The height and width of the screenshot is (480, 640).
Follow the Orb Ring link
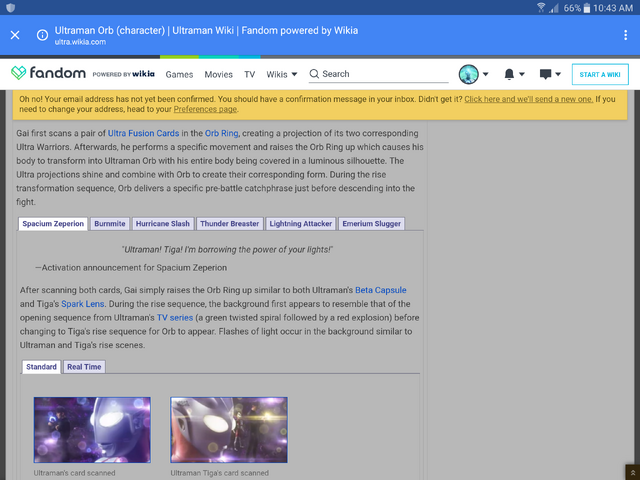click(221, 133)
